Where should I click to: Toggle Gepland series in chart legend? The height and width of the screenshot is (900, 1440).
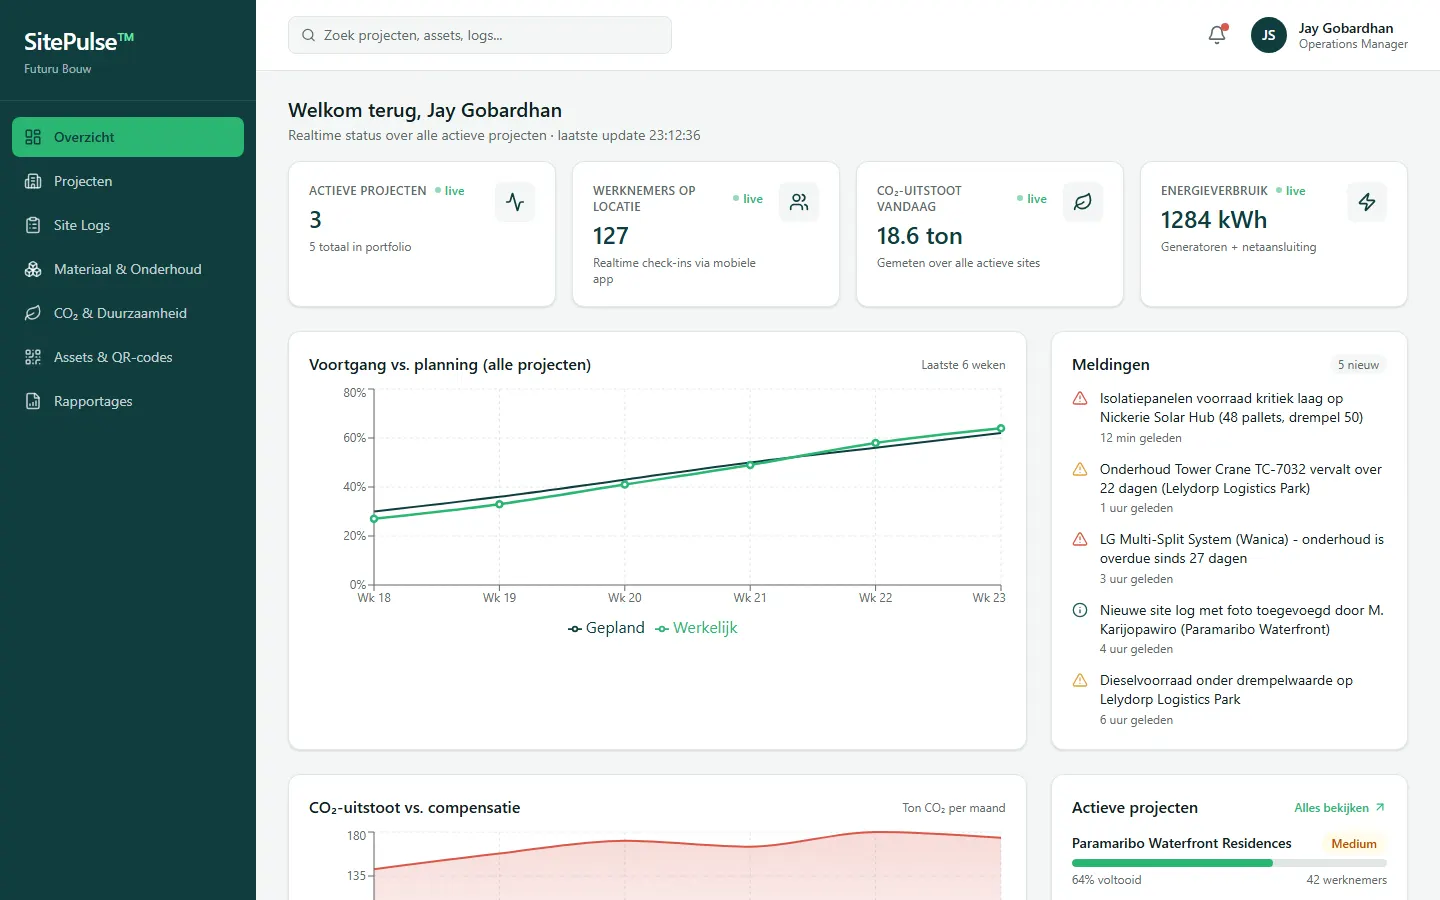[606, 628]
